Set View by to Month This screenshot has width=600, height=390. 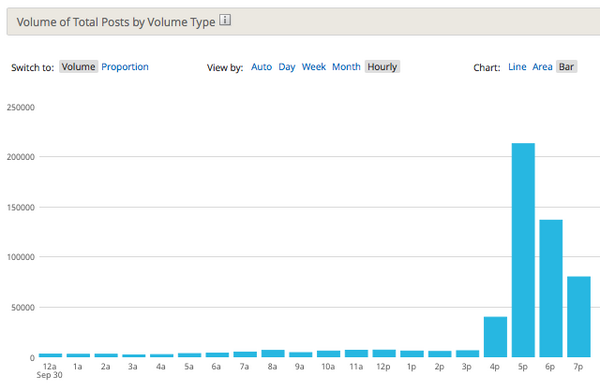[346, 67]
